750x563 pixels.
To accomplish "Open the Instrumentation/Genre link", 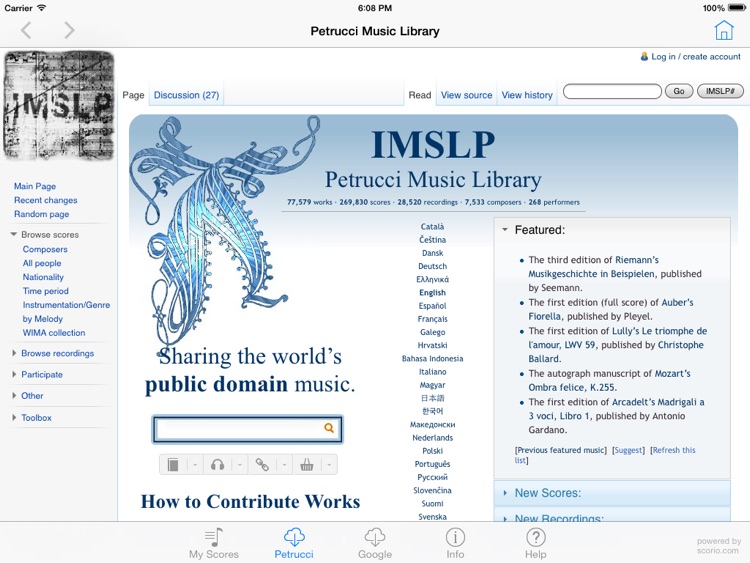I will [66, 305].
